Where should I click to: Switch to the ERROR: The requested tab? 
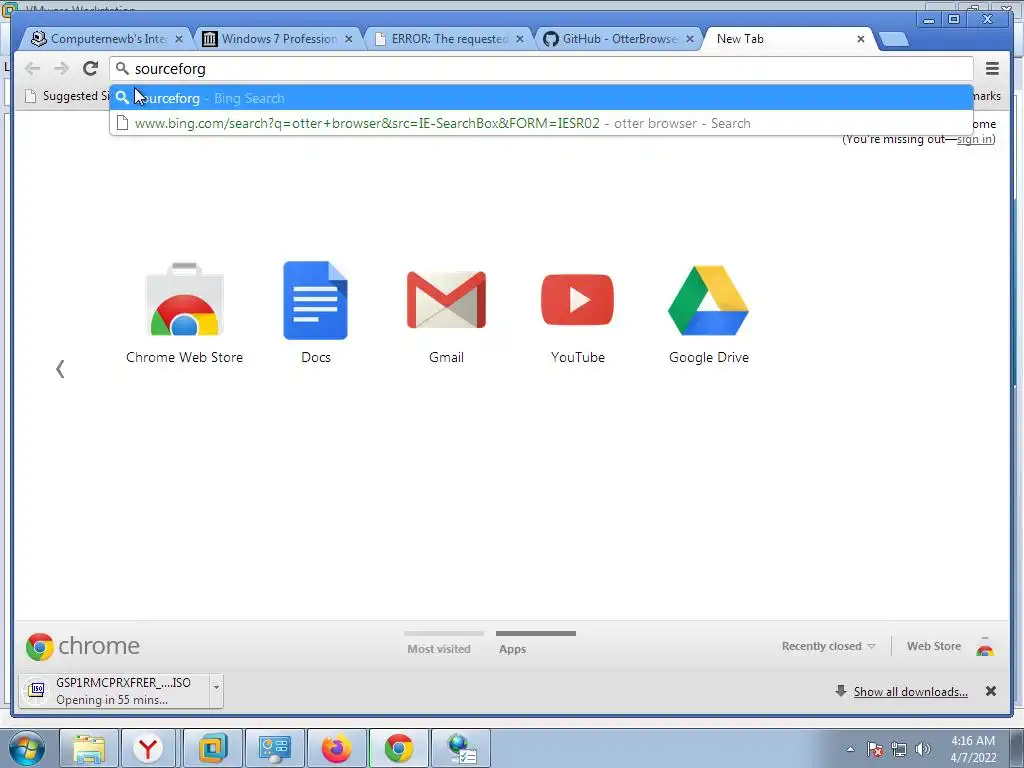pyautogui.click(x=449, y=39)
